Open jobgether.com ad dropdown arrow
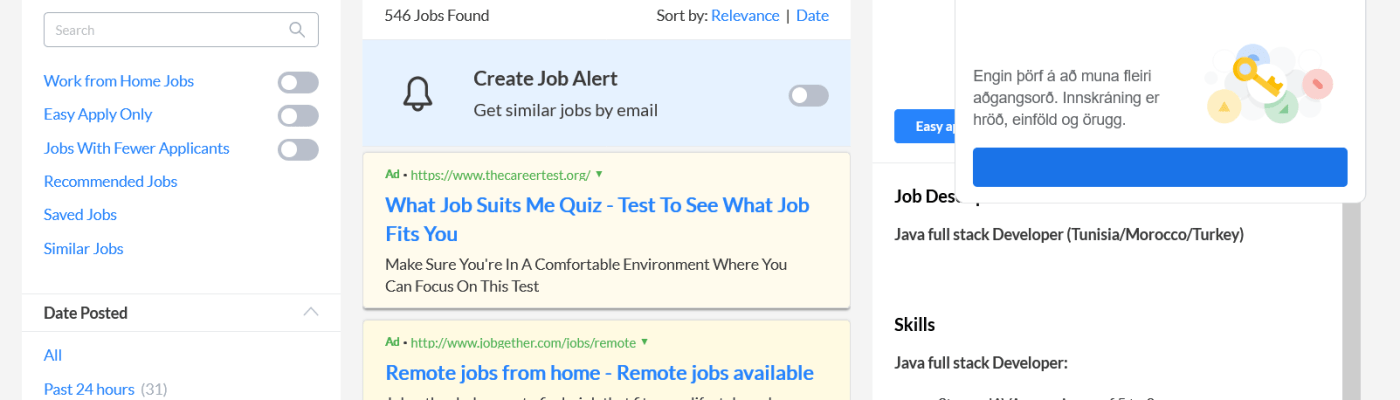This screenshot has height=400, width=1400. (x=645, y=342)
